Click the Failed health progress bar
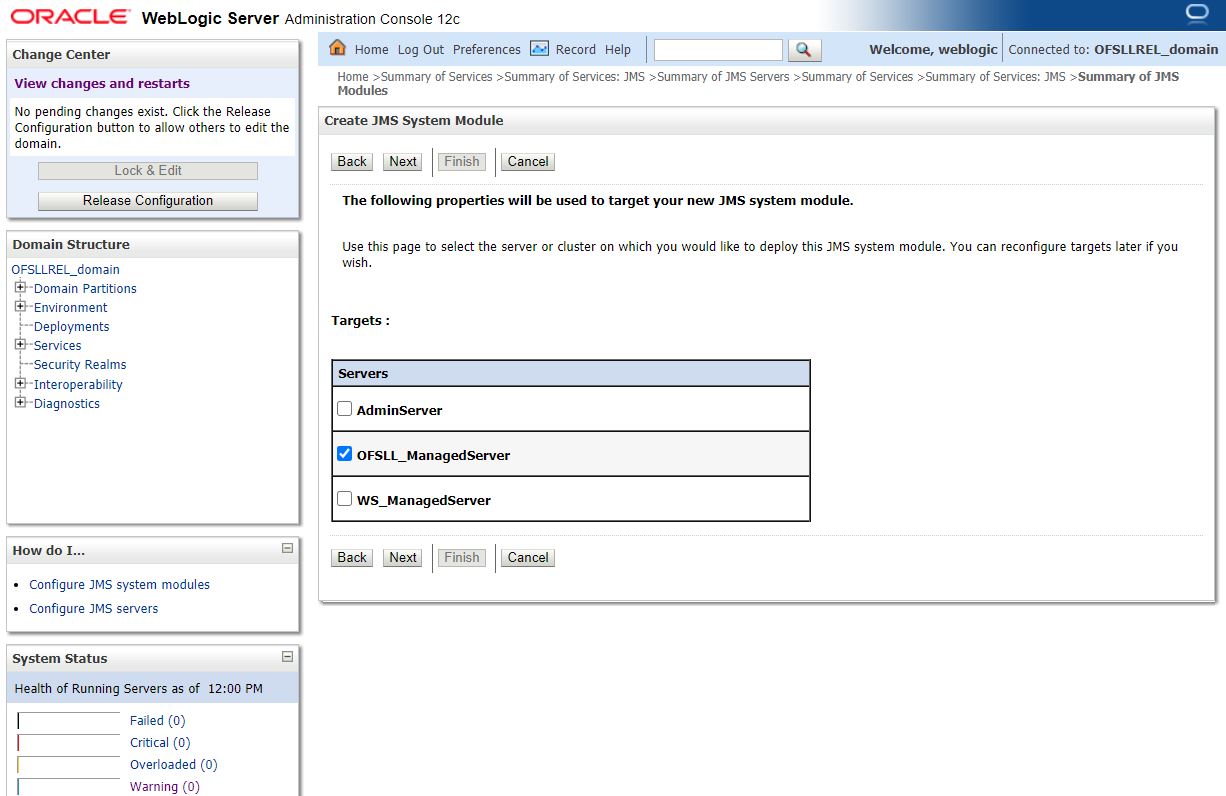The width and height of the screenshot is (1226, 796). [68, 720]
